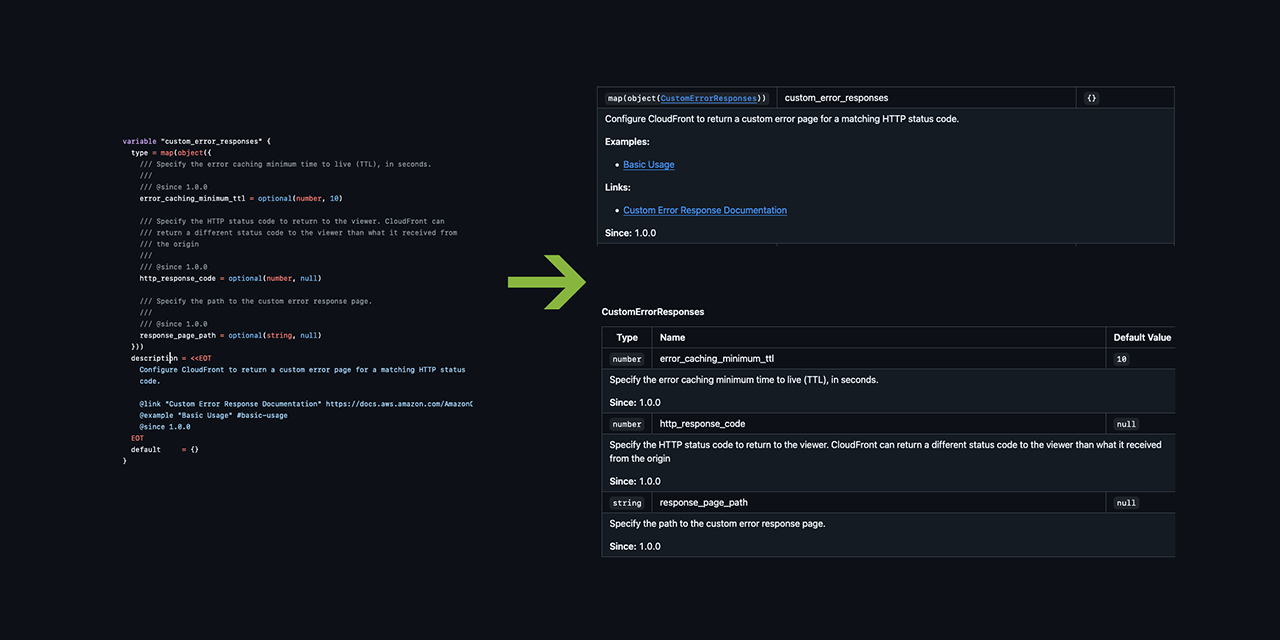Click the description heredoc code line

(x=171, y=358)
